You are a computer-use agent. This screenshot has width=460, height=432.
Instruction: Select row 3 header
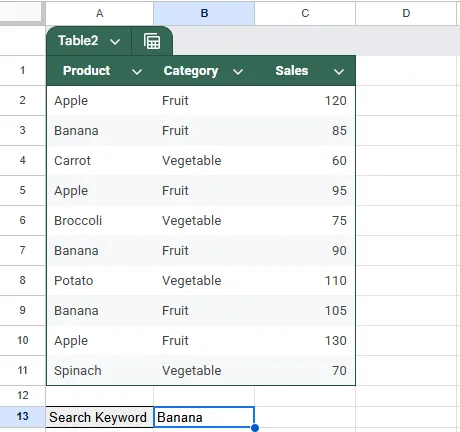pos(22,130)
